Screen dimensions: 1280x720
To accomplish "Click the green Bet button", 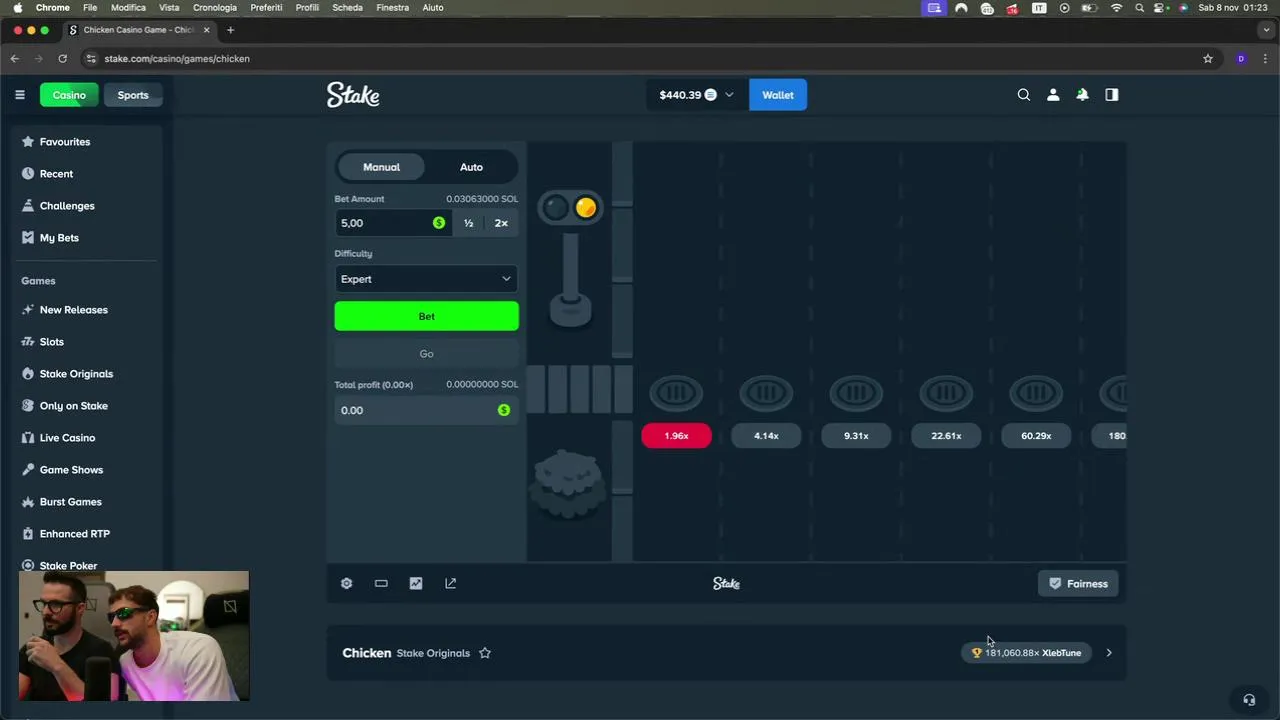I will [x=426, y=316].
